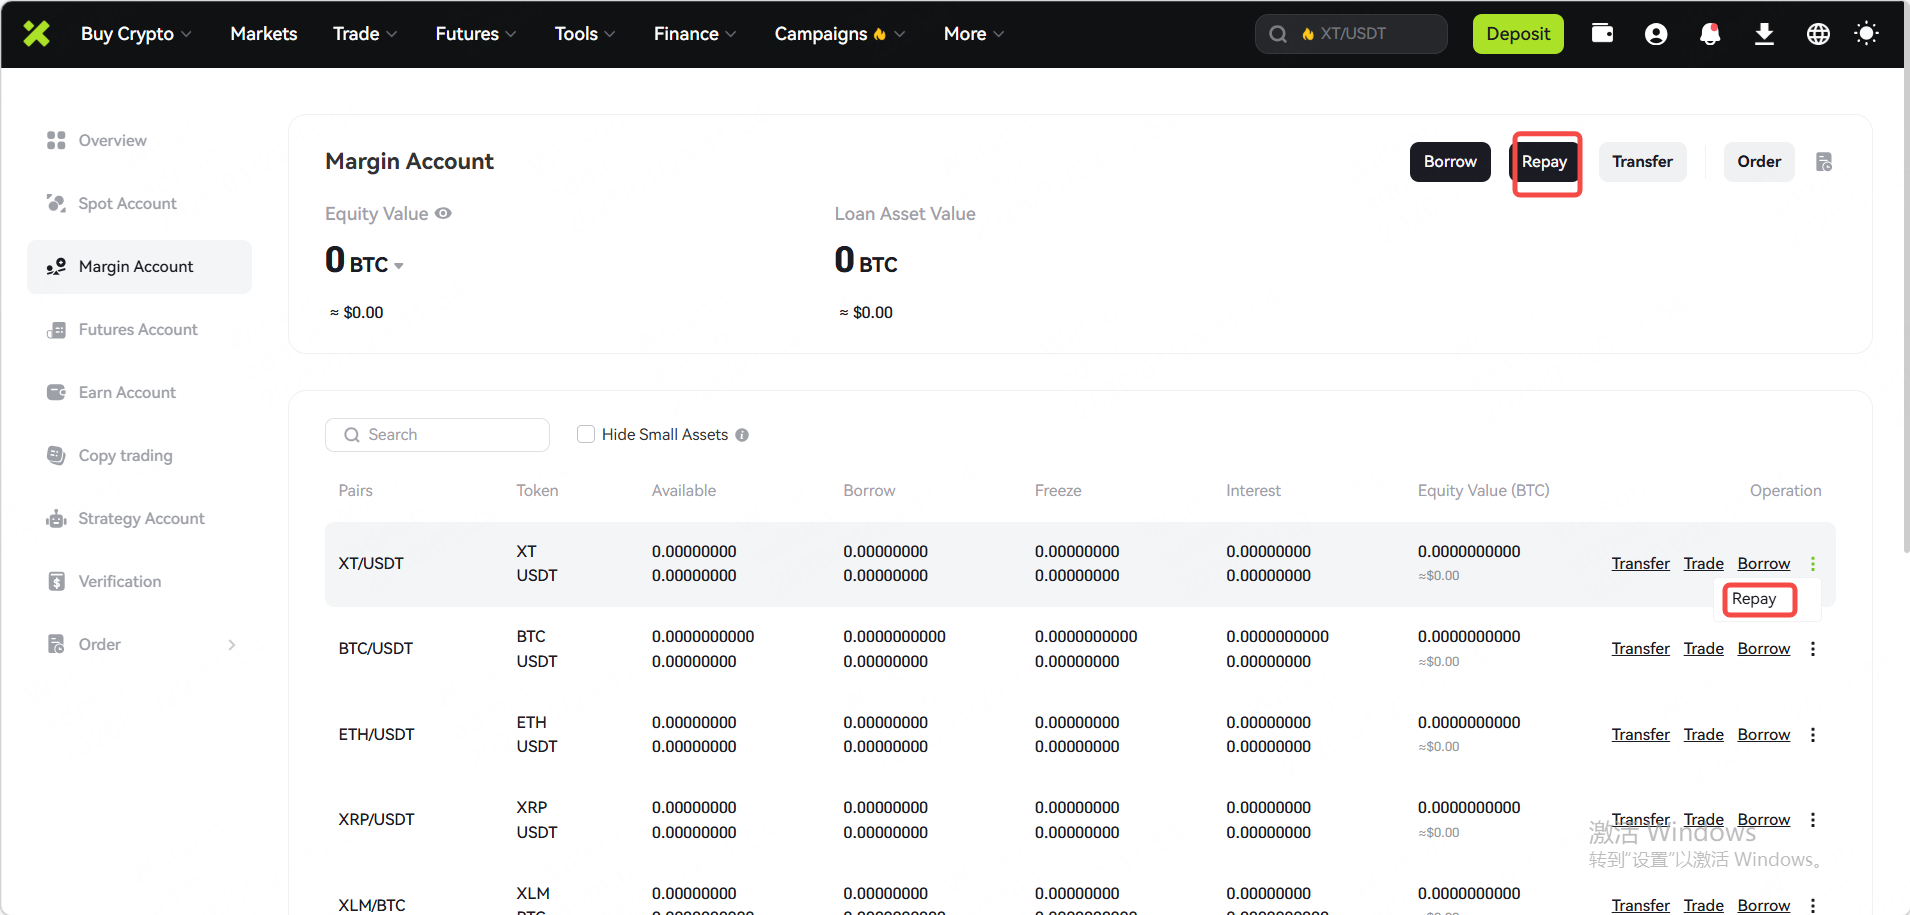The width and height of the screenshot is (1910, 915).
Task: Go to Markets in top navigation
Action: click(263, 34)
